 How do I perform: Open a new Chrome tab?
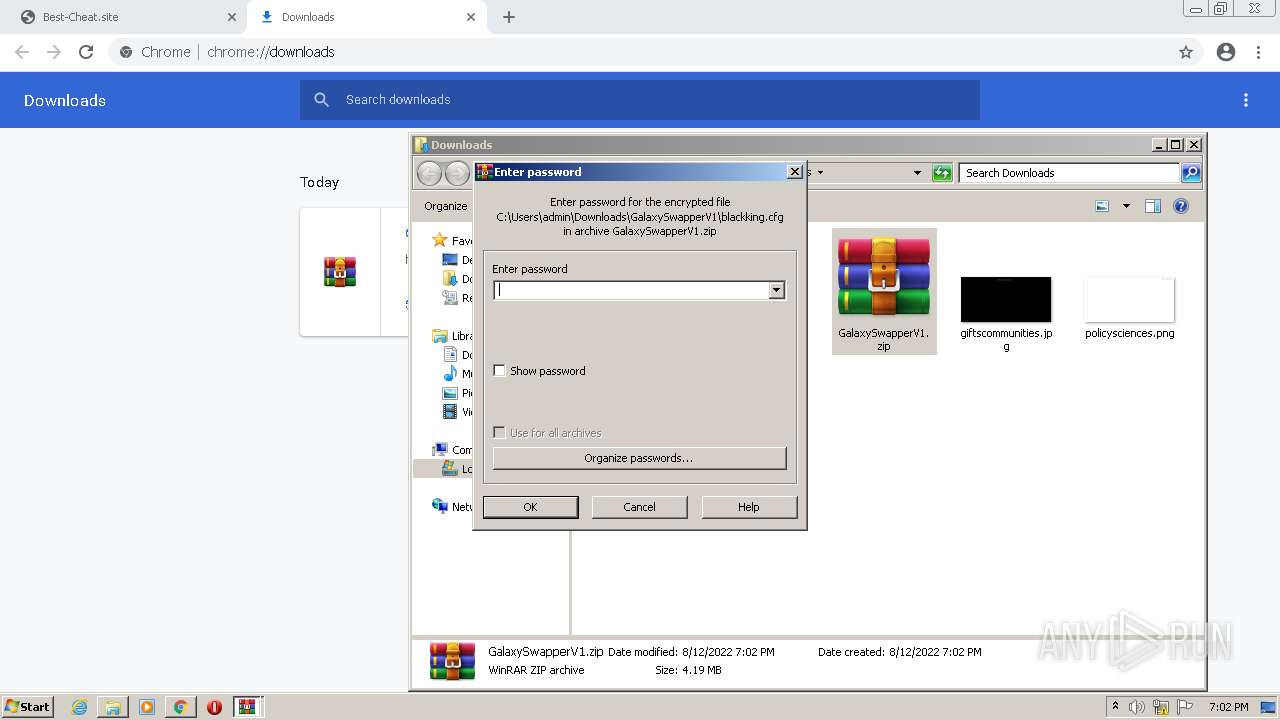tap(509, 17)
